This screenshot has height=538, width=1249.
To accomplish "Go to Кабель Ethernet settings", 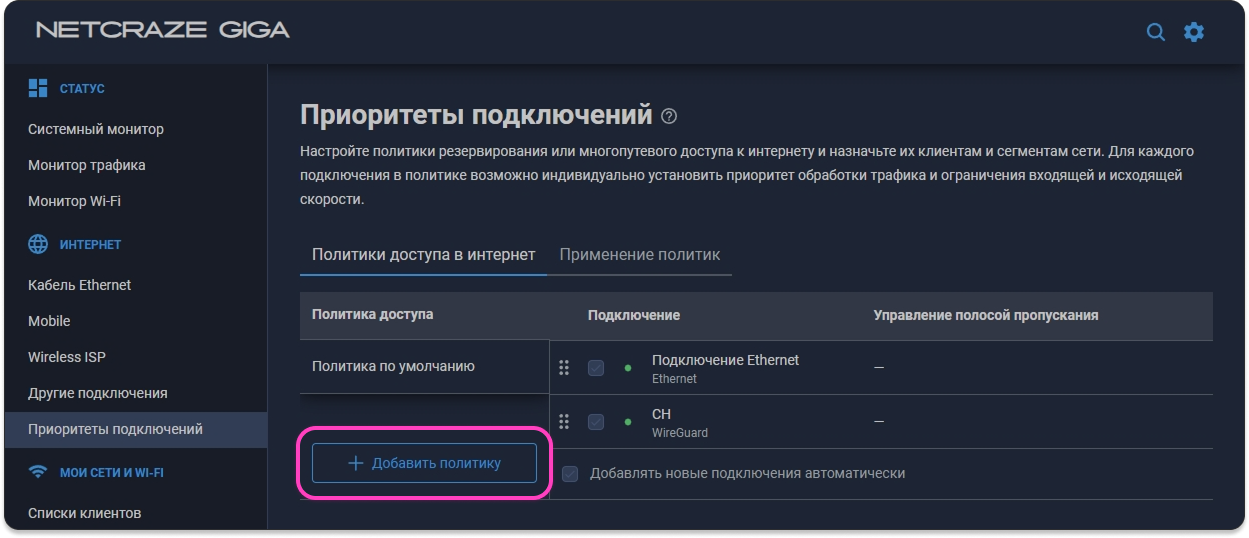I will point(80,285).
